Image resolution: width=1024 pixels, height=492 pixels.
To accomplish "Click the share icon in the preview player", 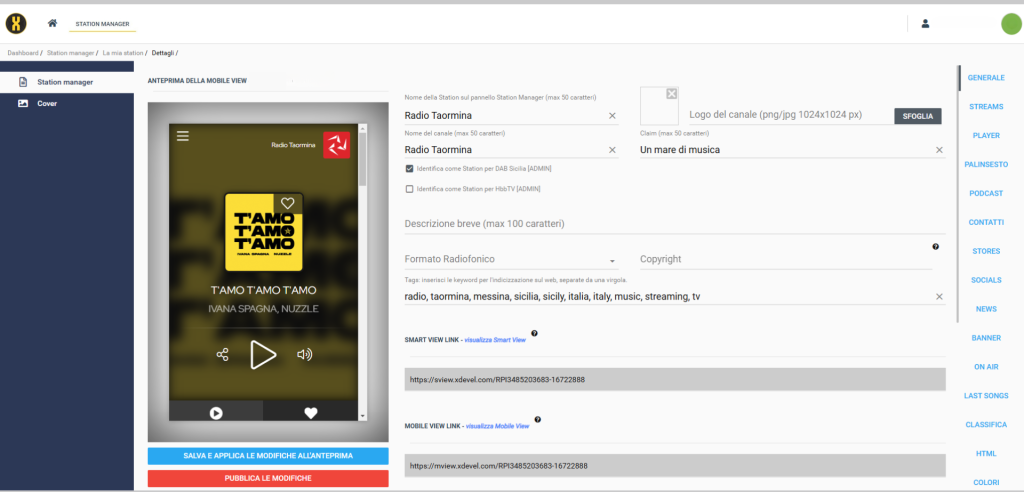I will (223, 355).
